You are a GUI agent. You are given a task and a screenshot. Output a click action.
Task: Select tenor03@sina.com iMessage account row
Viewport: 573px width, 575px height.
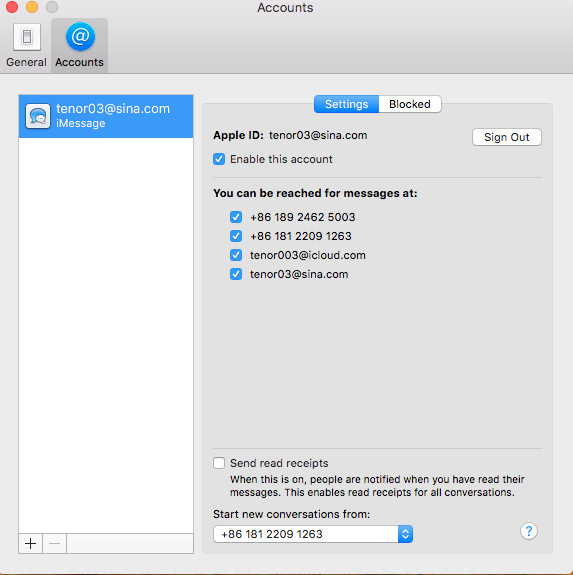tap(106, 116)
